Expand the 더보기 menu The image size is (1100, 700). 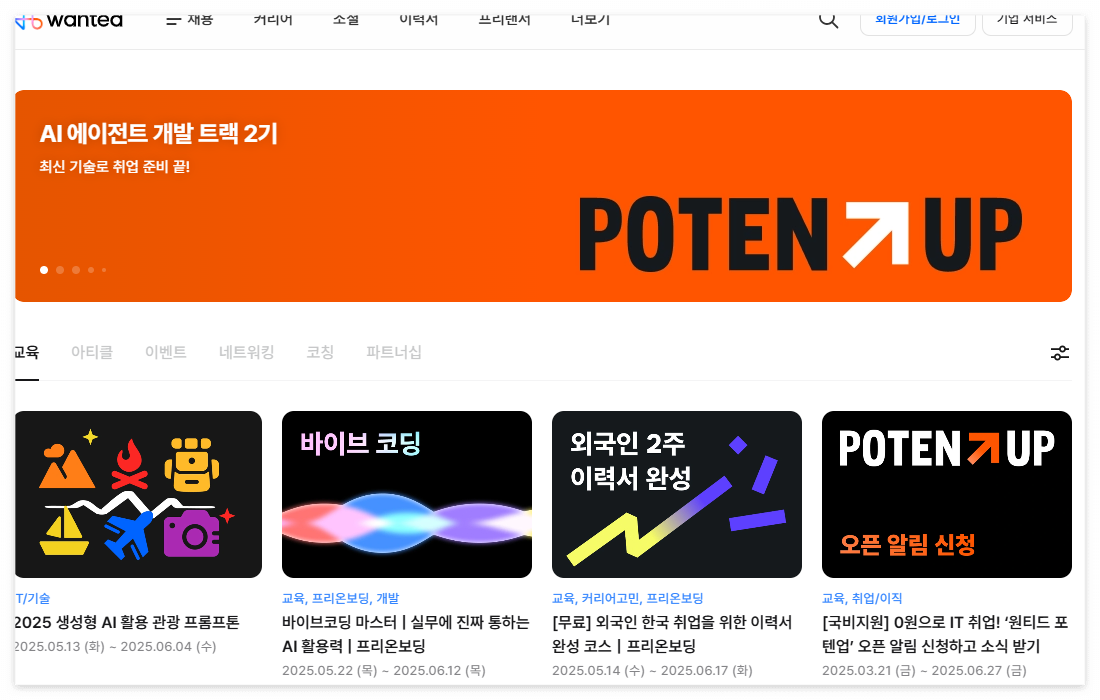click(591, 20)
